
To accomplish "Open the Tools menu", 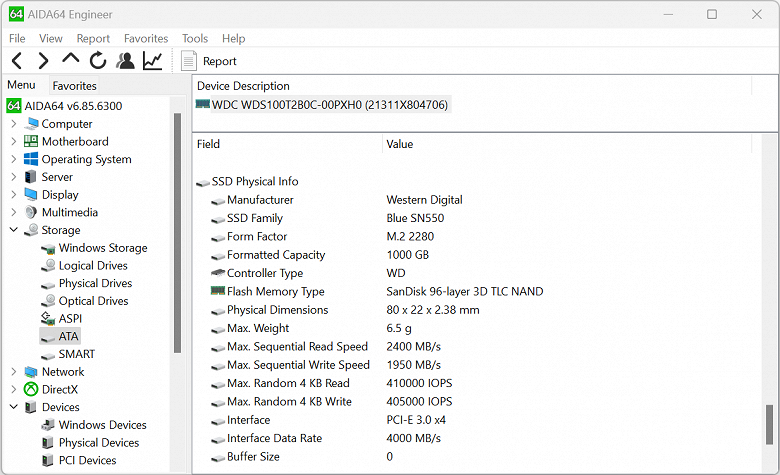I will (194, 38).
